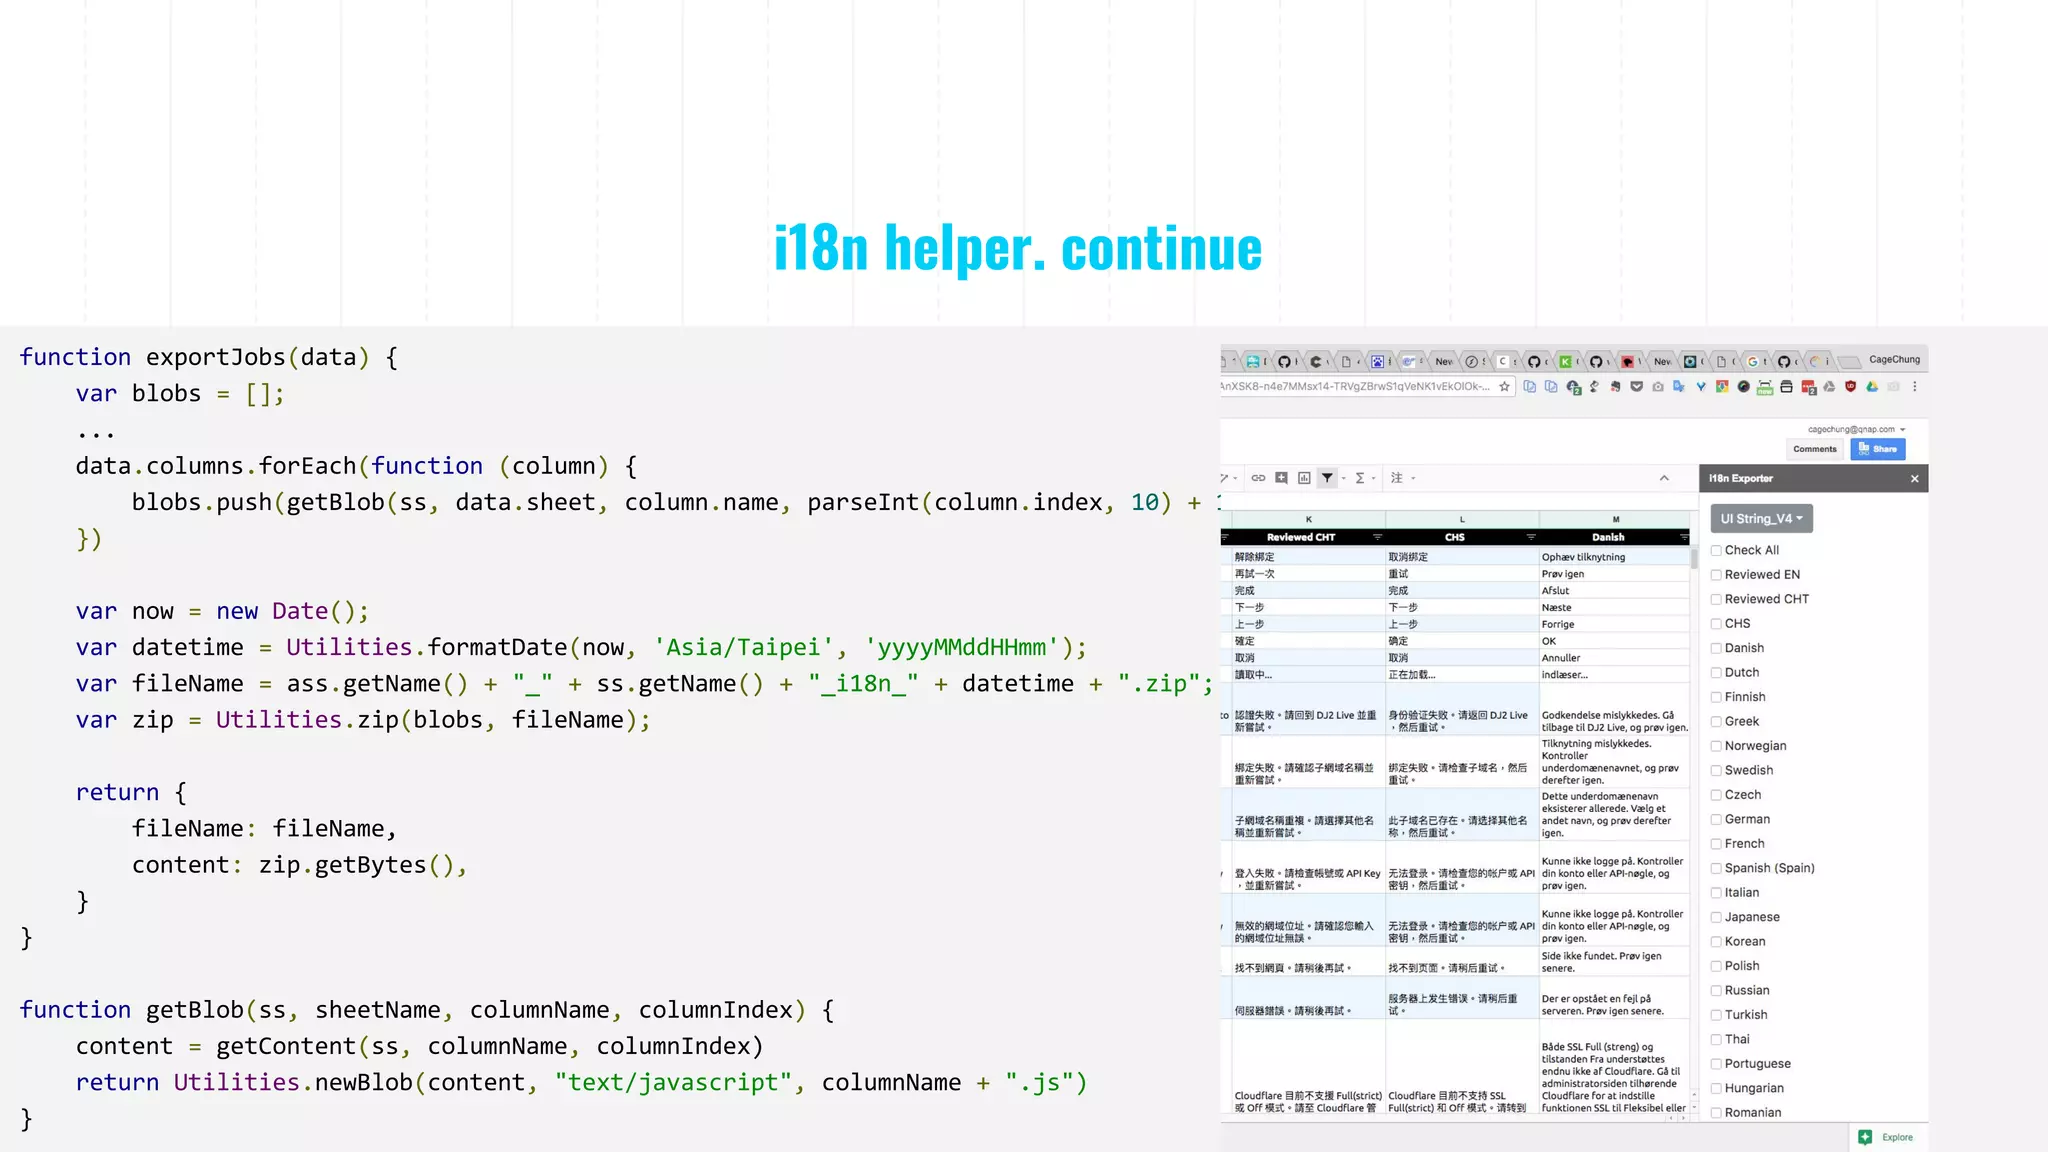Click the cell 'Ophæv tilknytning'
The image size is (2048, 1152).
[x=1614, y=557]
